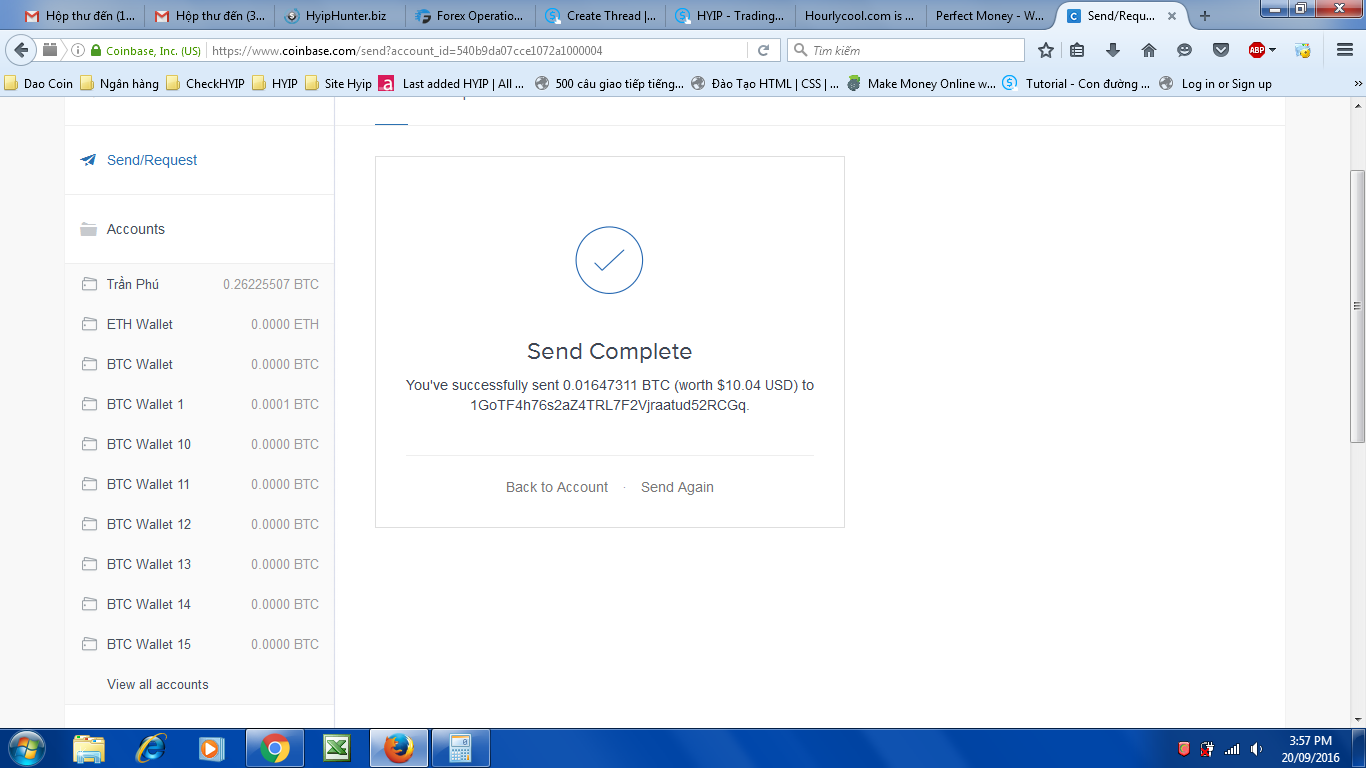
Task: Click the Adblock Plus ABP icon
Action: [x=1256, y=50]
